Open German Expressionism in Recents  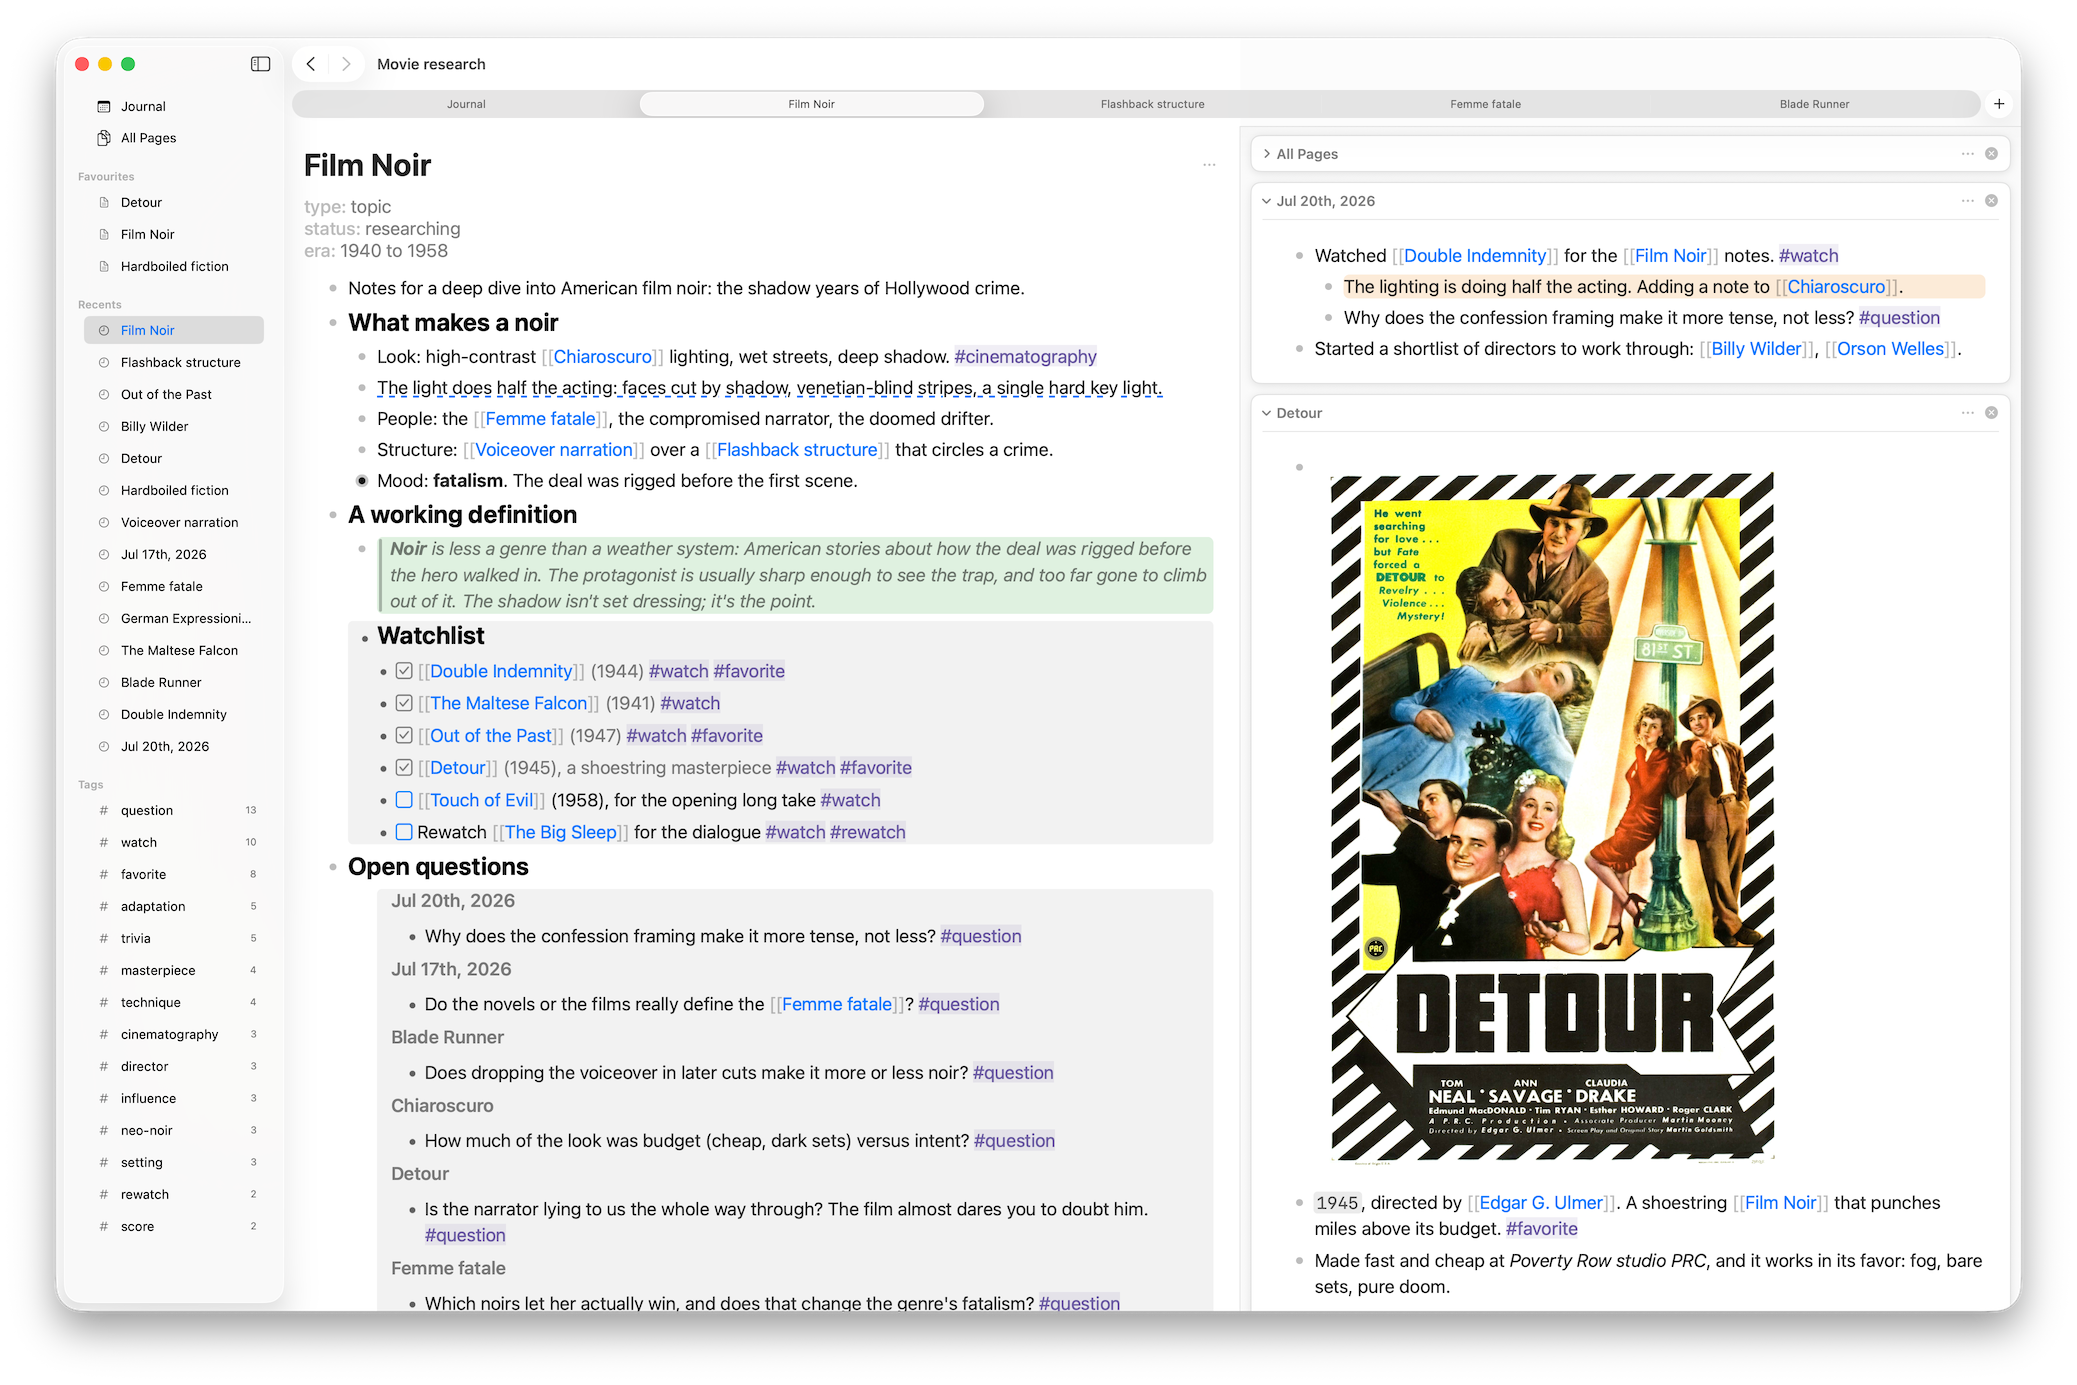[174, 619]
